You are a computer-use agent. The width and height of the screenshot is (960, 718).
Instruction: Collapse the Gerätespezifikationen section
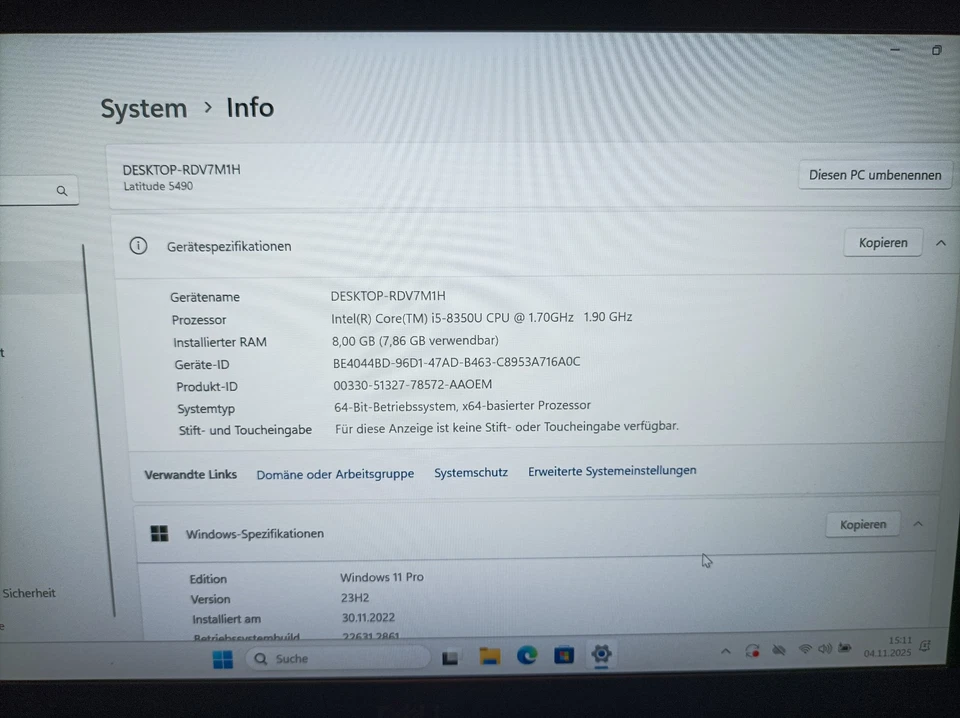pyautogui.click(x=940, y=242)
